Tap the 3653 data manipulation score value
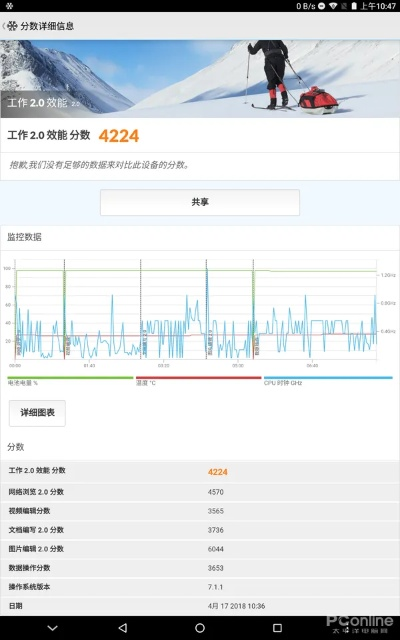400x640 pixels. pos(216,568)
